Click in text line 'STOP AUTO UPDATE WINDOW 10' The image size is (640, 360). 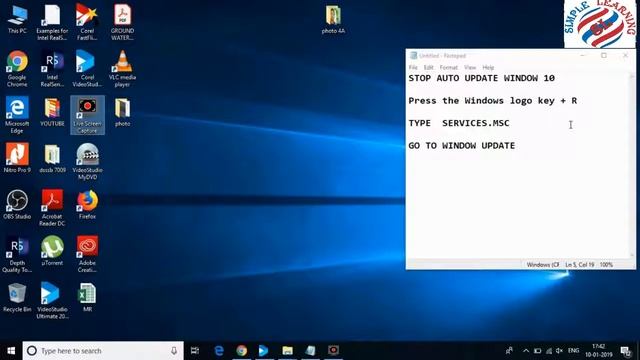tap(482, 78)
